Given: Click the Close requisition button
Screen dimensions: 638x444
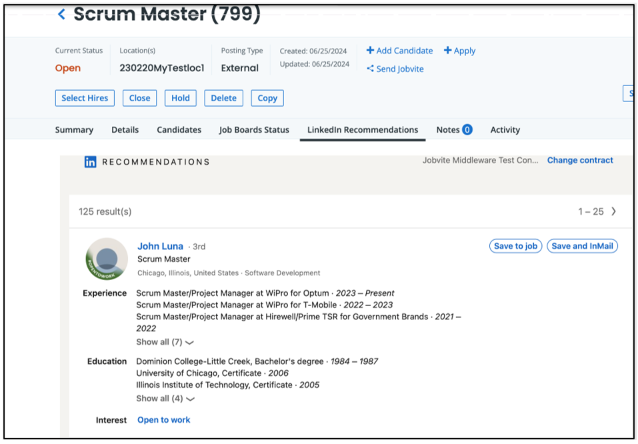Looking at the screenshot, I should [140, 98].
